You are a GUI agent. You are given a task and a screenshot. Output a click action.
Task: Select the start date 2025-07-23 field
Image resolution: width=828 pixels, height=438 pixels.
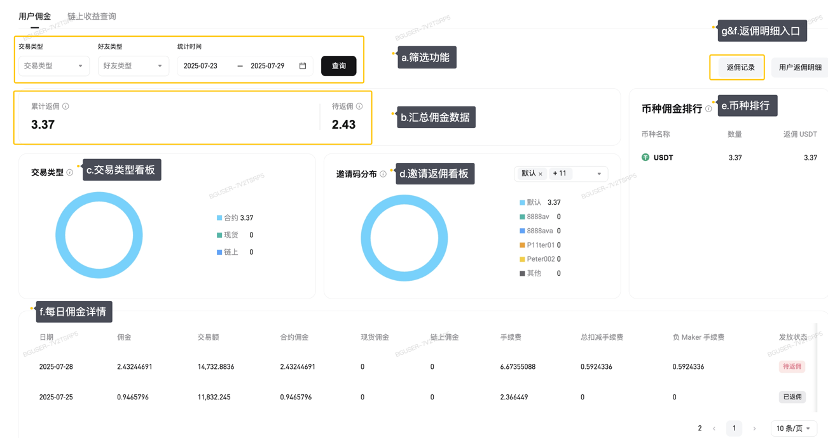(201, 66)
